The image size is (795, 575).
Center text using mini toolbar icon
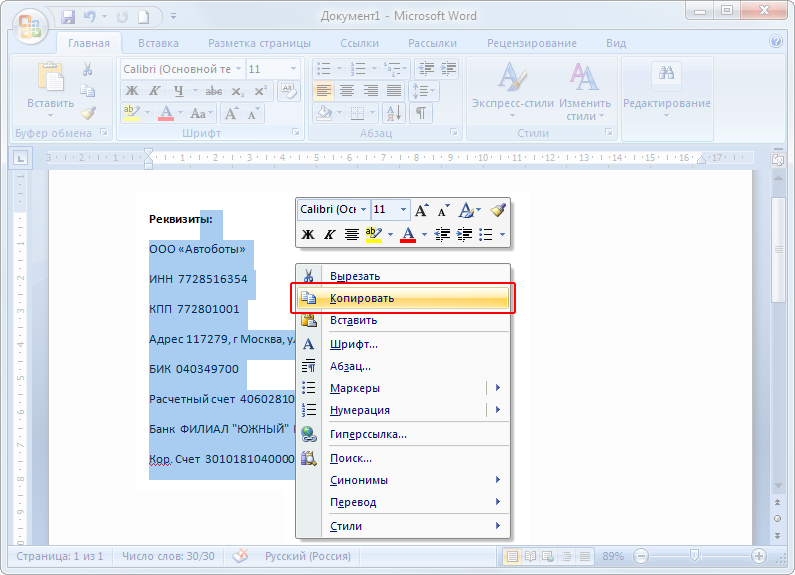[351, 234]
